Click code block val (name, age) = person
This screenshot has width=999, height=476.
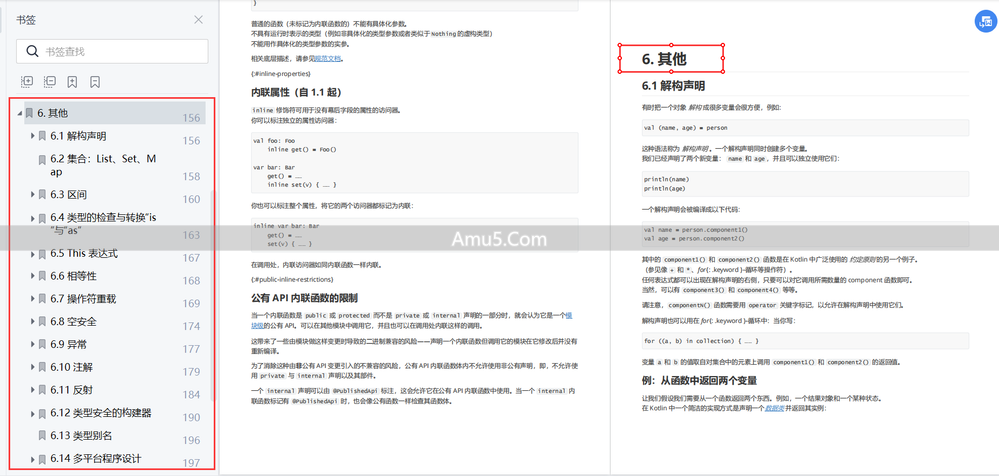[805, 127]
